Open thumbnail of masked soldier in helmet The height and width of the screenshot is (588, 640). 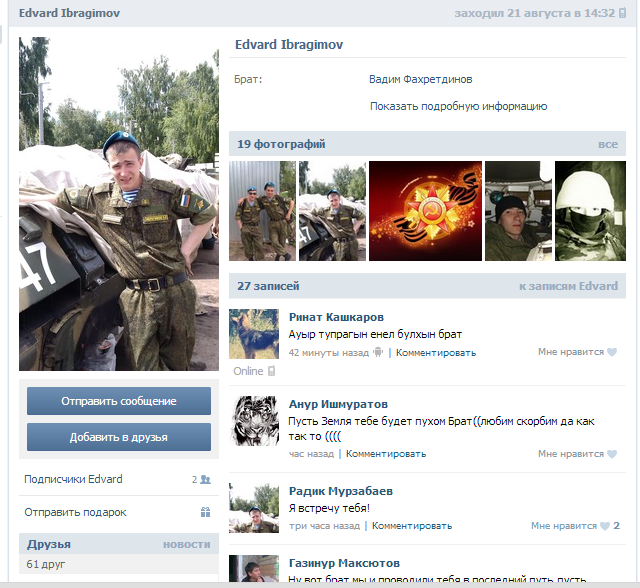point(590,211)
